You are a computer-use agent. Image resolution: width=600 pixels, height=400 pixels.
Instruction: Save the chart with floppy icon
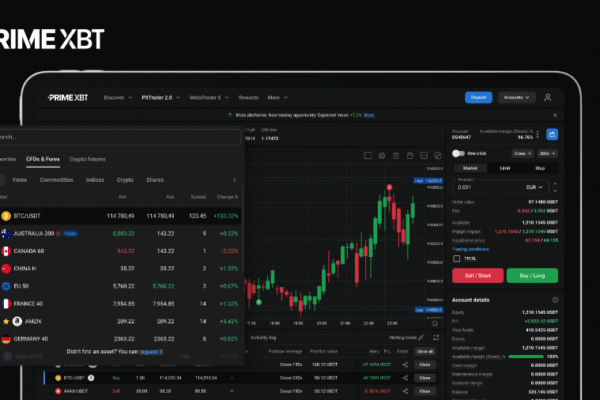410,155
